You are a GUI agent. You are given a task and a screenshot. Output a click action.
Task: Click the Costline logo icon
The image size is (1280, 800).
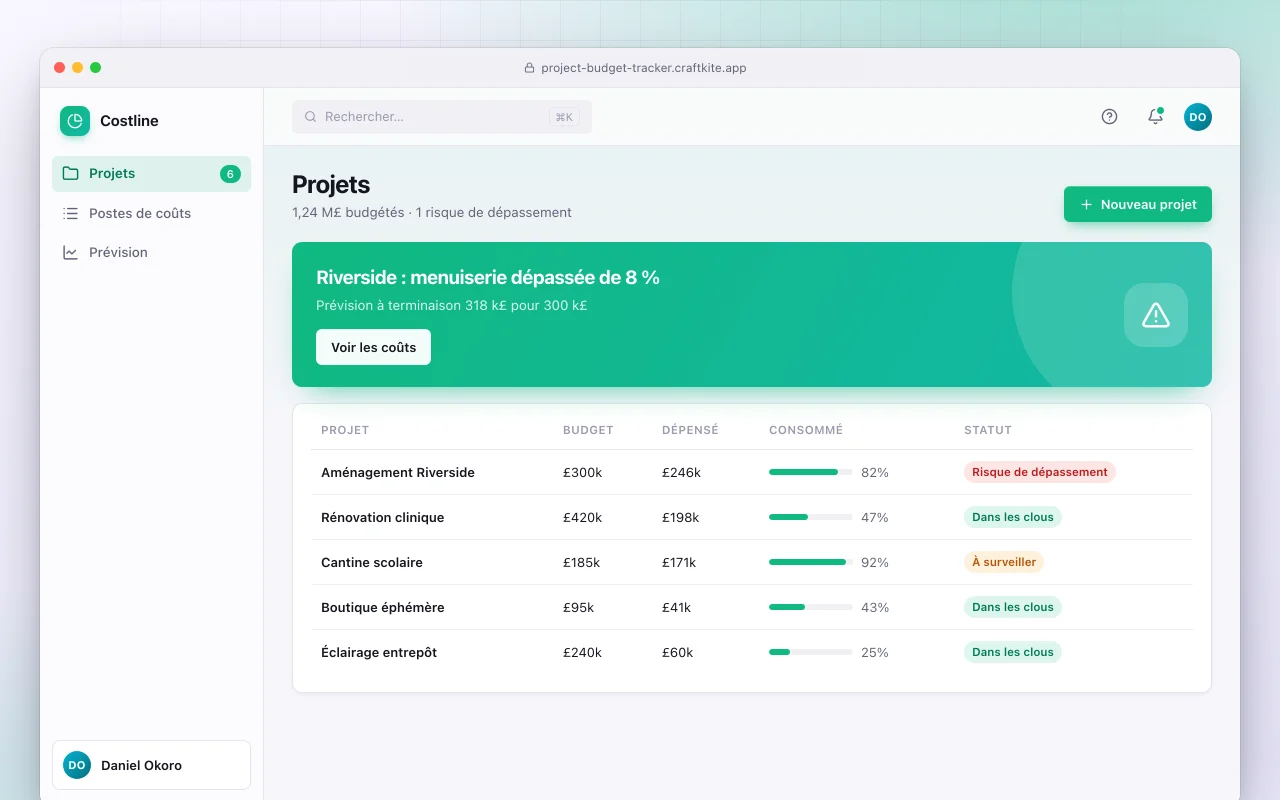click(75, 121)
